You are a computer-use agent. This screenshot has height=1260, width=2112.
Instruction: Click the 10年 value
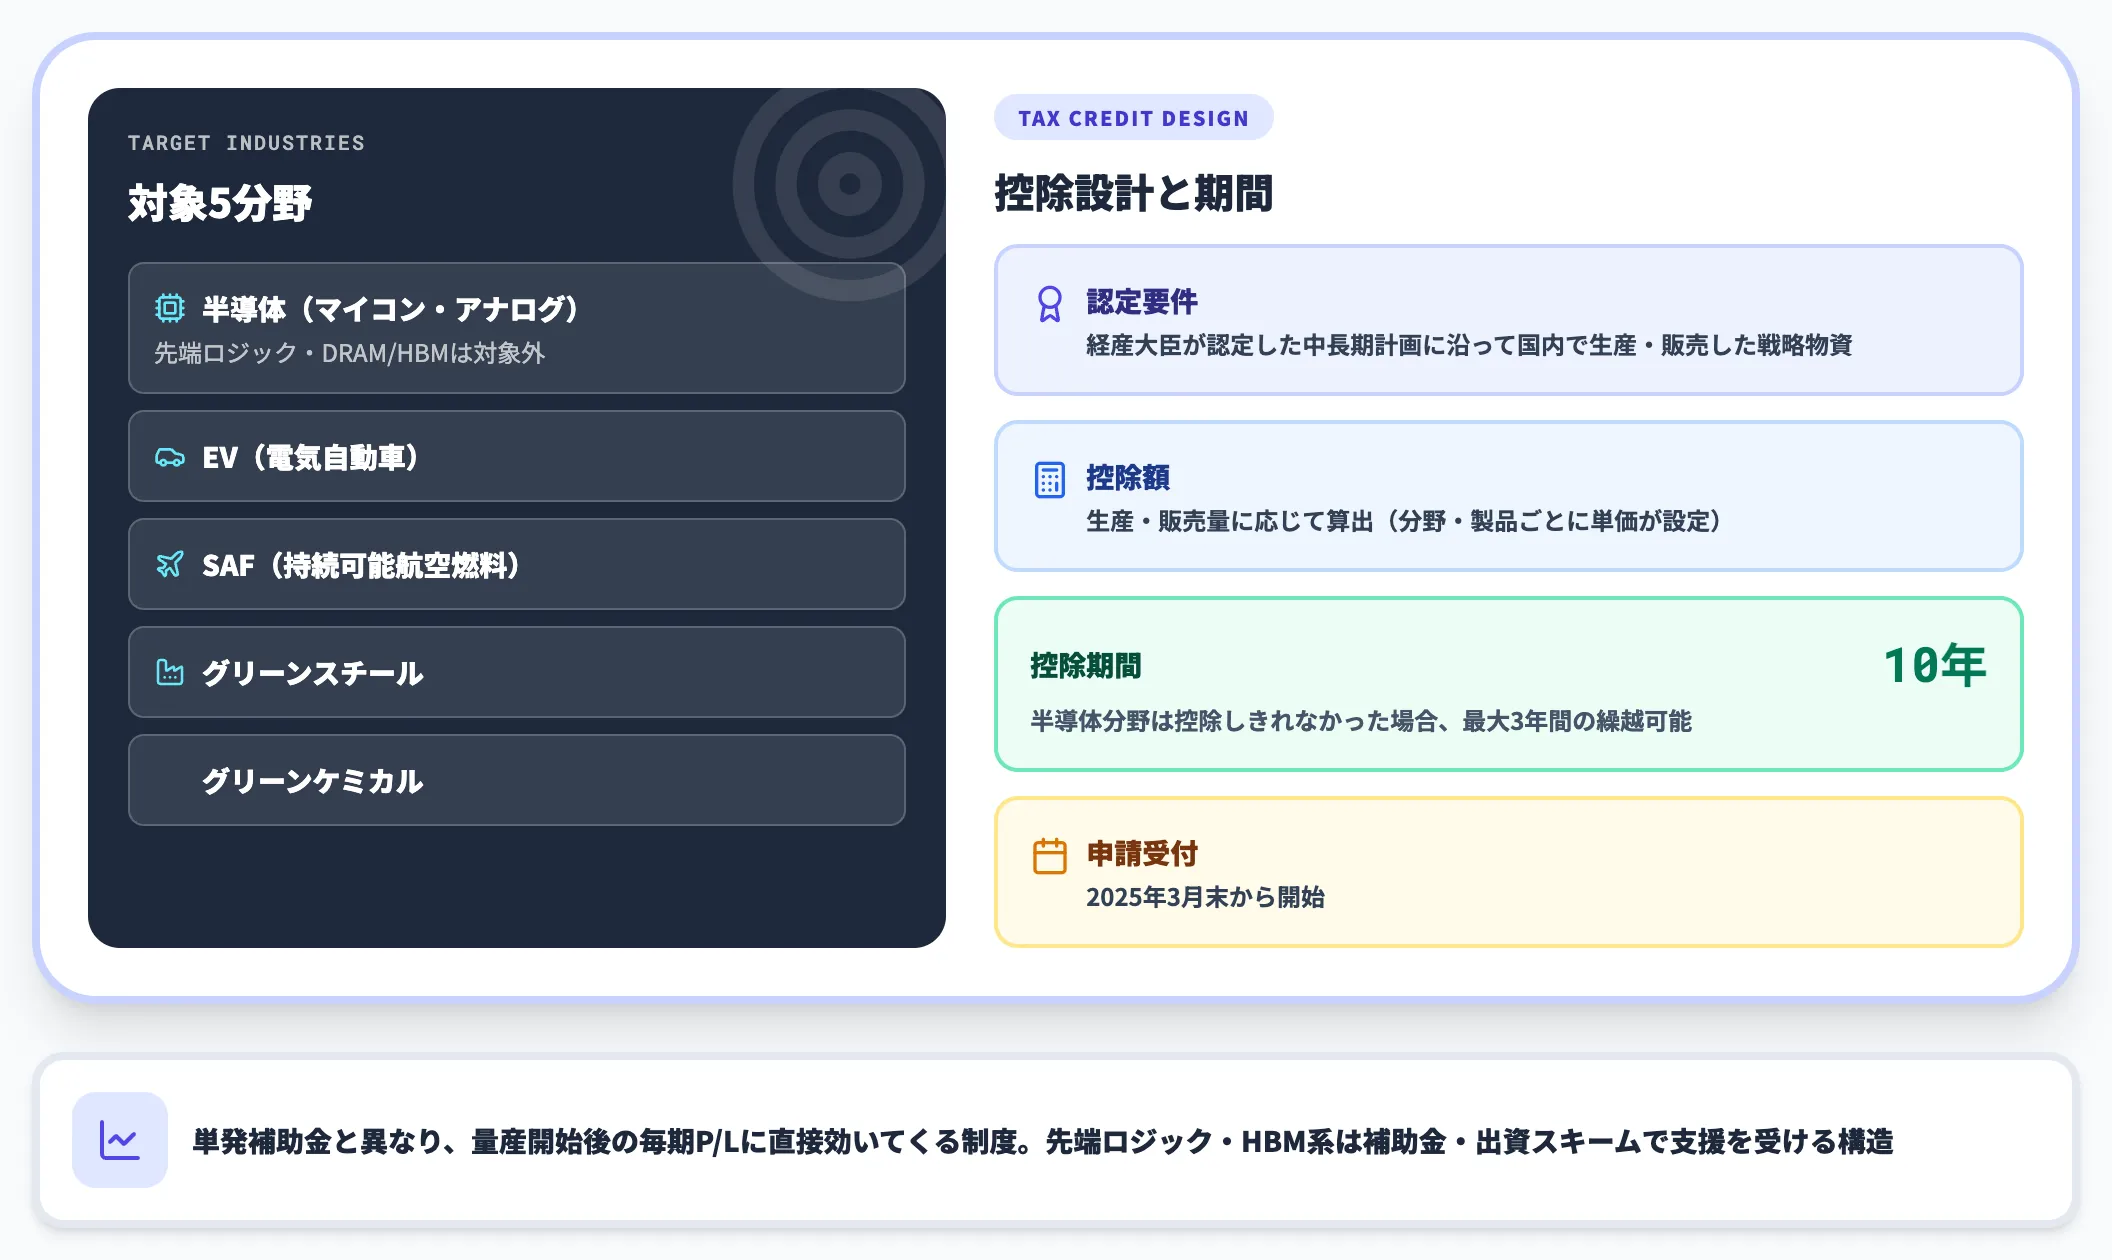point(1935,666)
